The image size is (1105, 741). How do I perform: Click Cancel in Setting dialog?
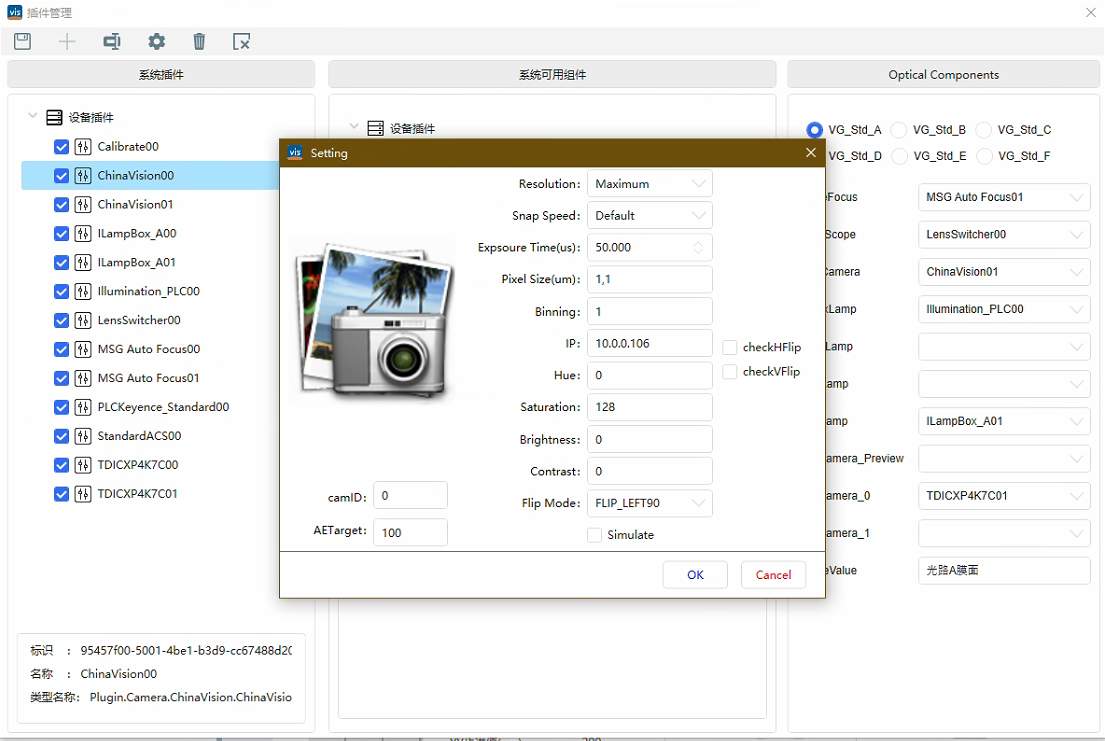(x=773, y=575)
